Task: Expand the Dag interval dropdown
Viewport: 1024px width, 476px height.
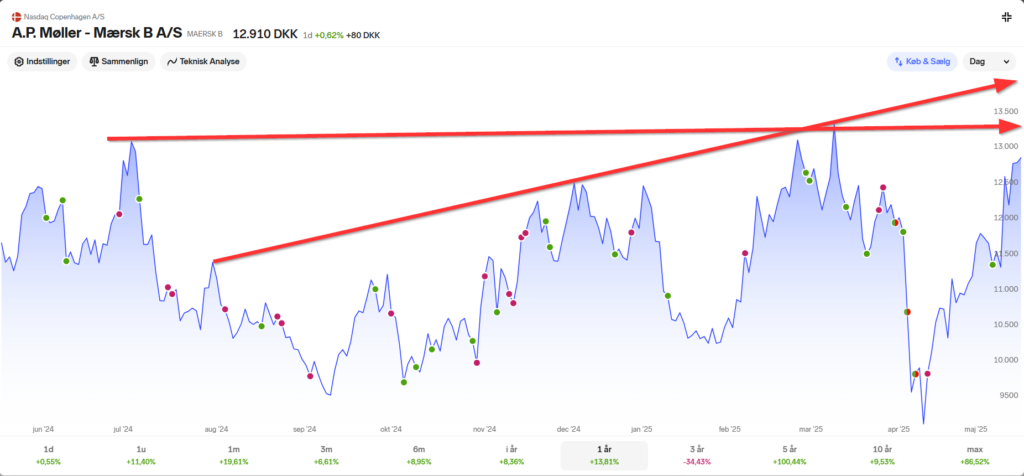Action: coord(989,62)
